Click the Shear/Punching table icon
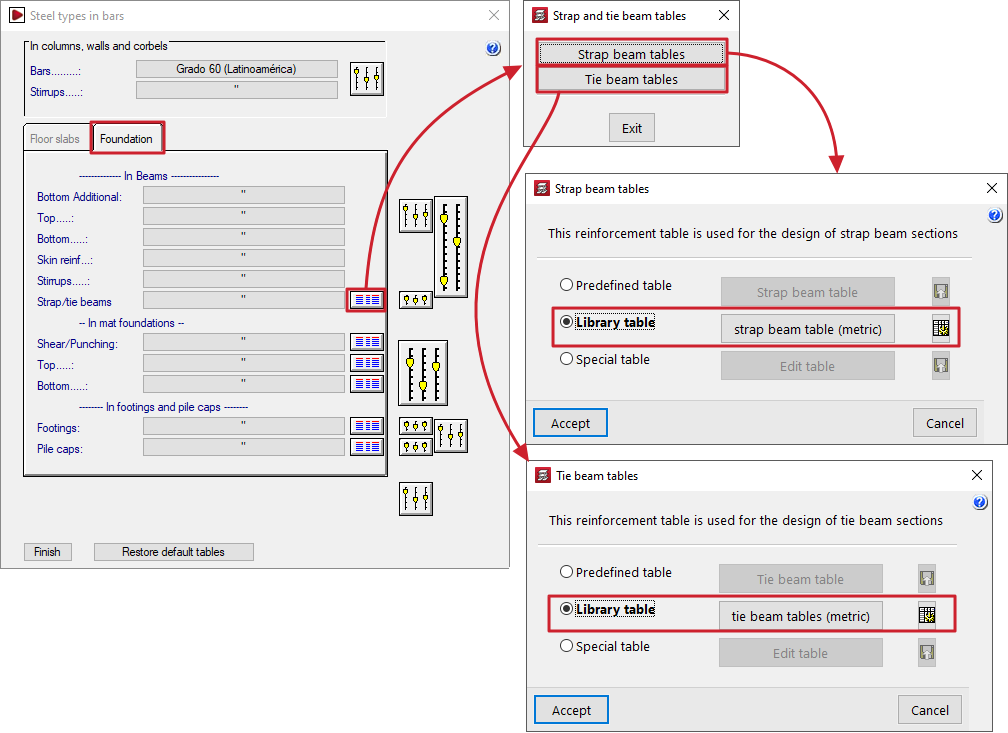 367,342
